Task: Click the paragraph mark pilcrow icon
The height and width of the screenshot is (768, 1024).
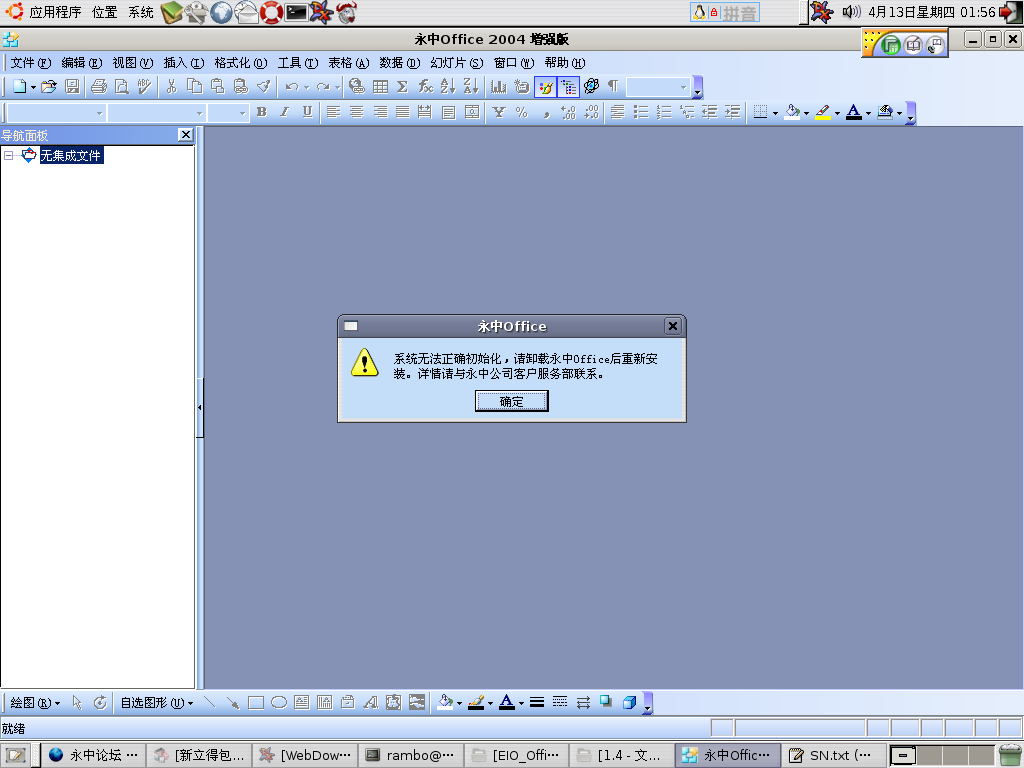Action: click(x=613, y=86)
